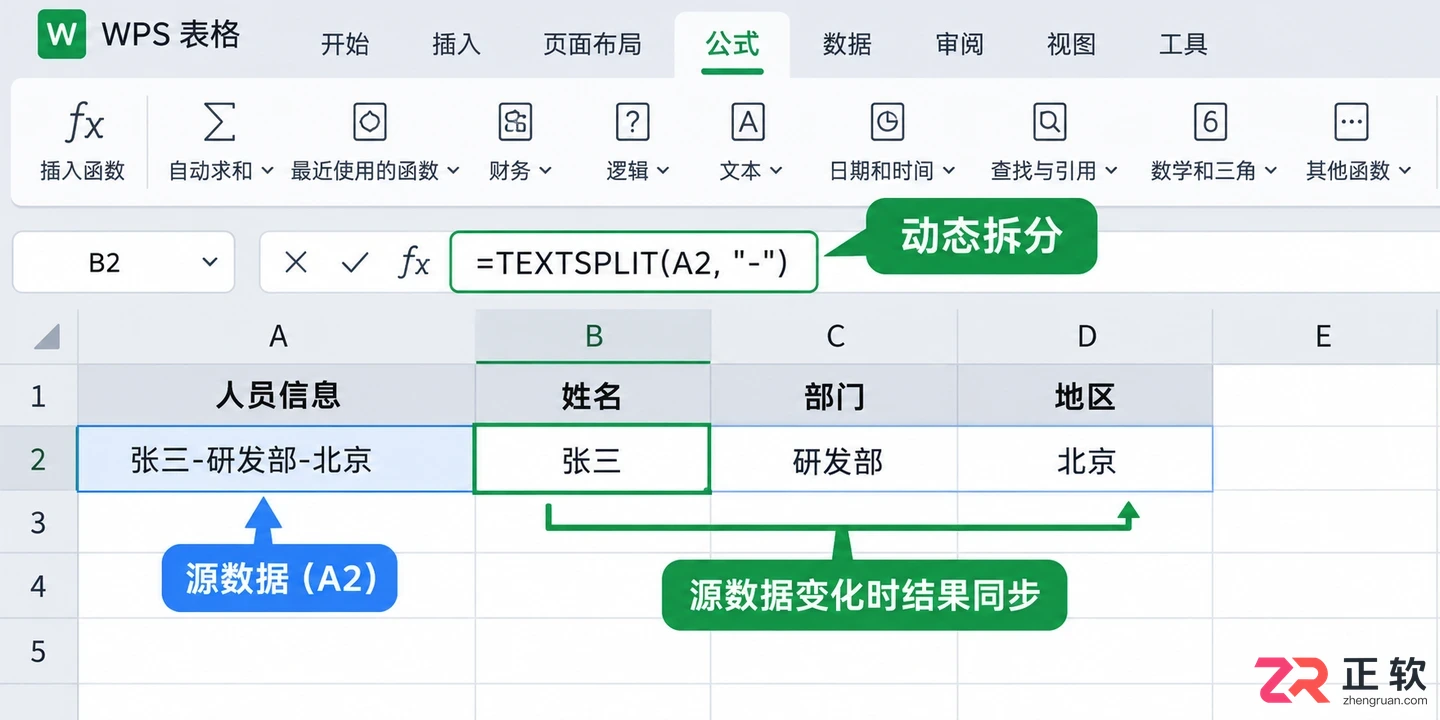Expand the 文本 dropdown arrow

[x=776, y=171]
